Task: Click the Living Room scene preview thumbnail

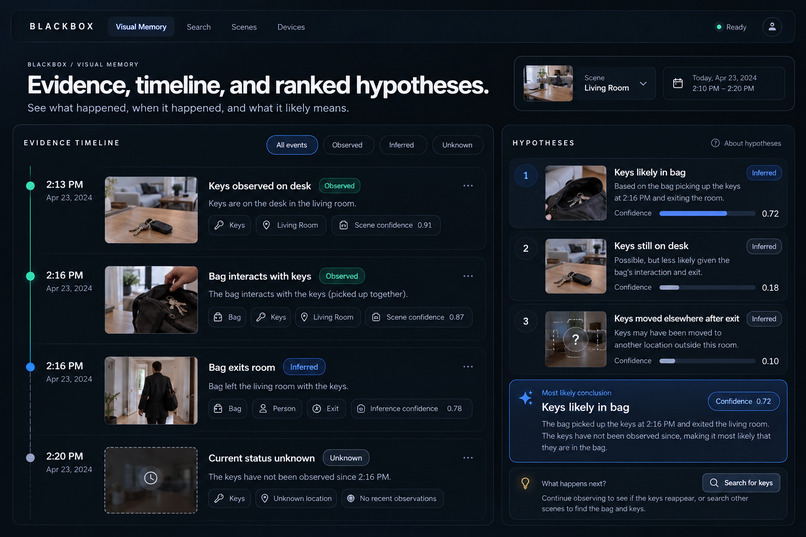Action: pos(548,83)
